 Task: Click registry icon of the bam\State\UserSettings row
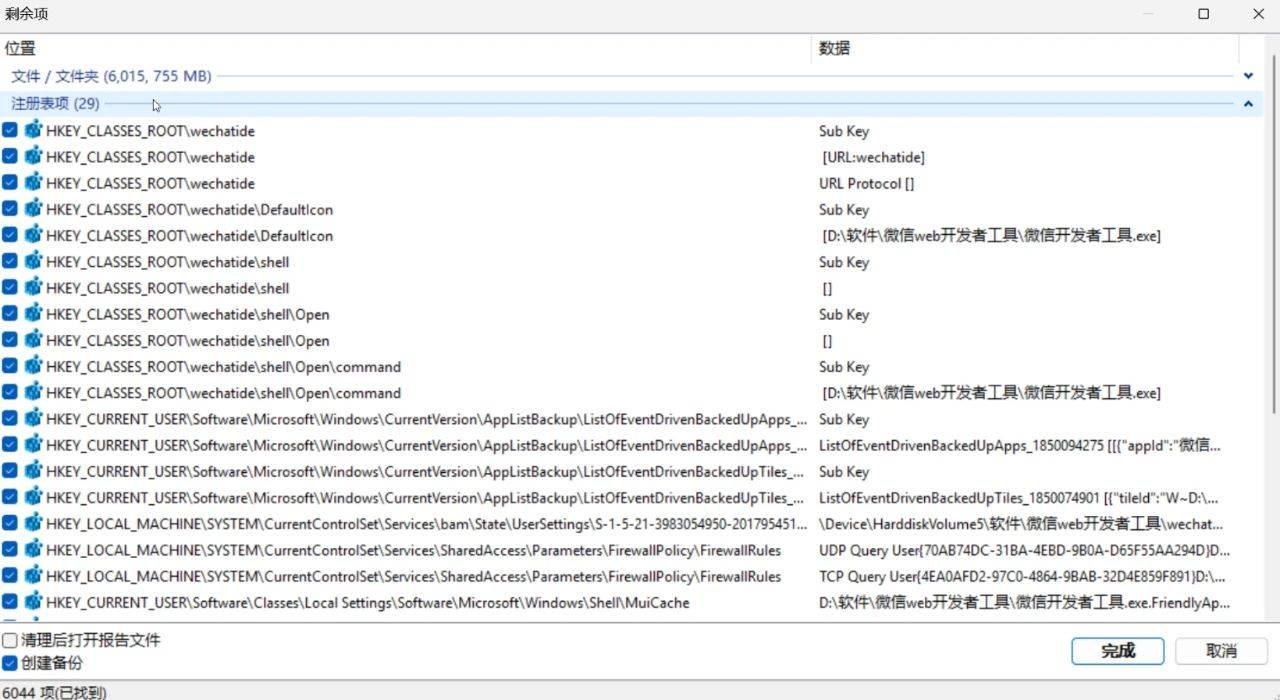pos(33,523)
